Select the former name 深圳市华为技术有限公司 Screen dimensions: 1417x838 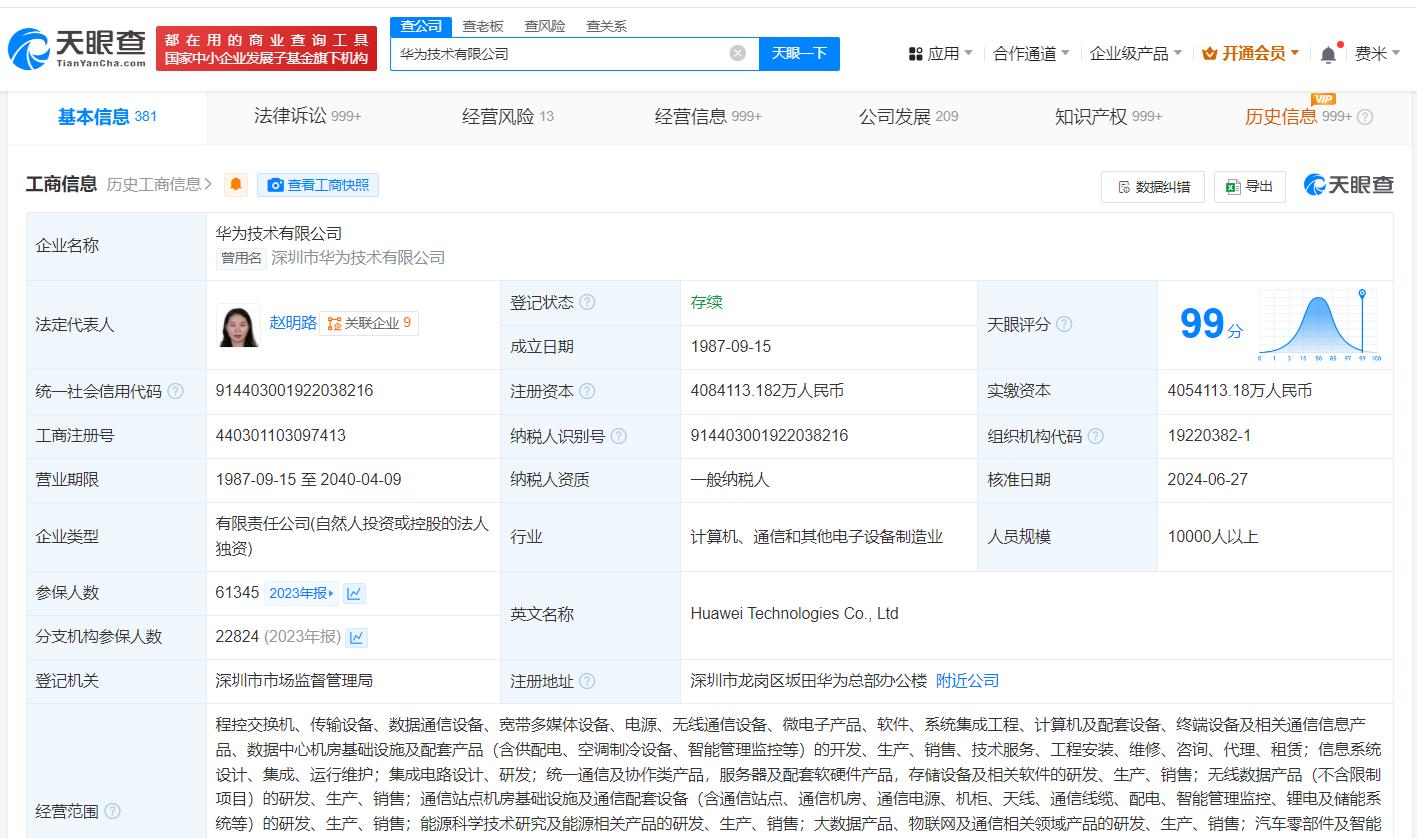pos(358,258)
